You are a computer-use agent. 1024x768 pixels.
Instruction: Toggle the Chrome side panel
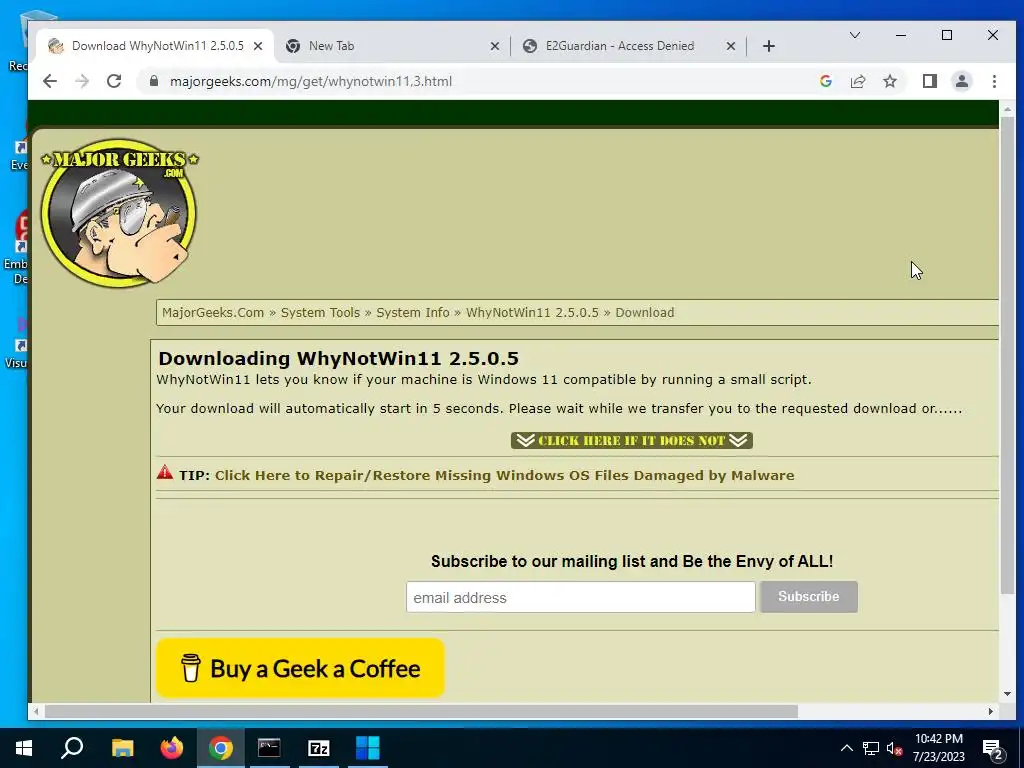coord(929,81)
